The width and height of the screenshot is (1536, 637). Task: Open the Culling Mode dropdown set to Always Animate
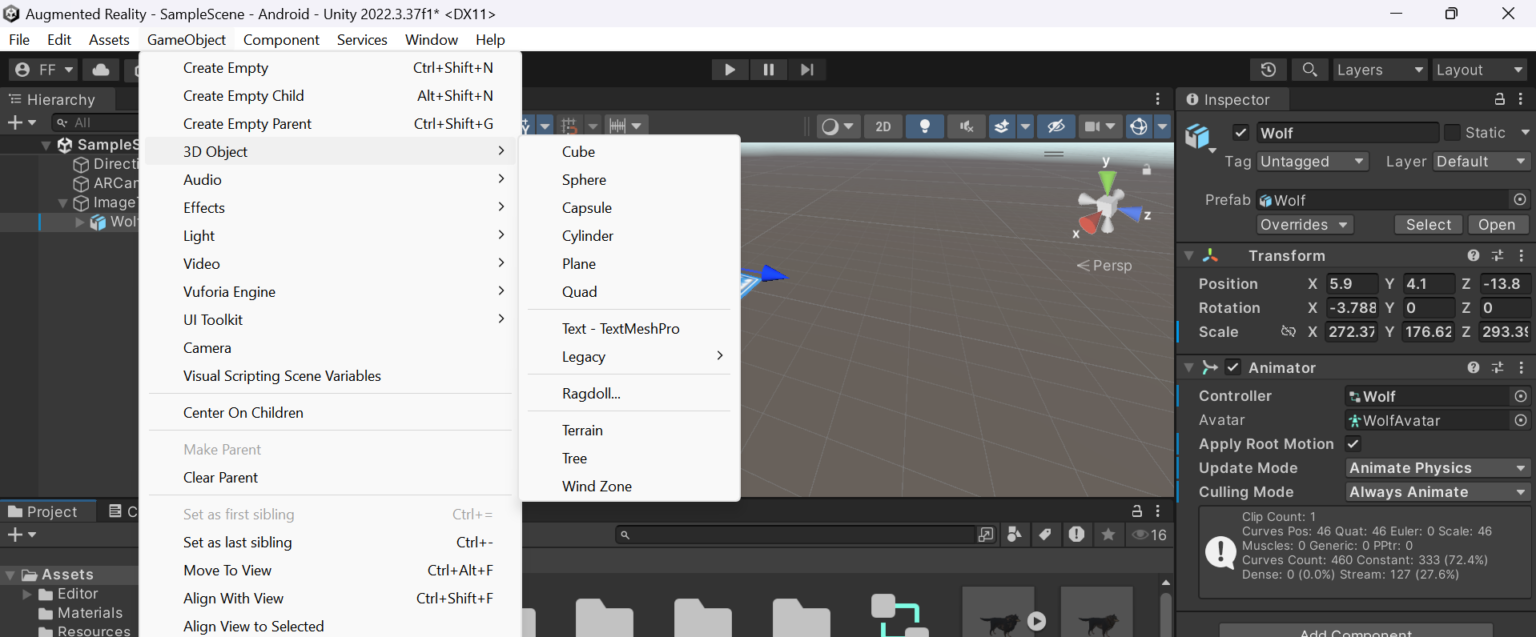(1437, 491)
